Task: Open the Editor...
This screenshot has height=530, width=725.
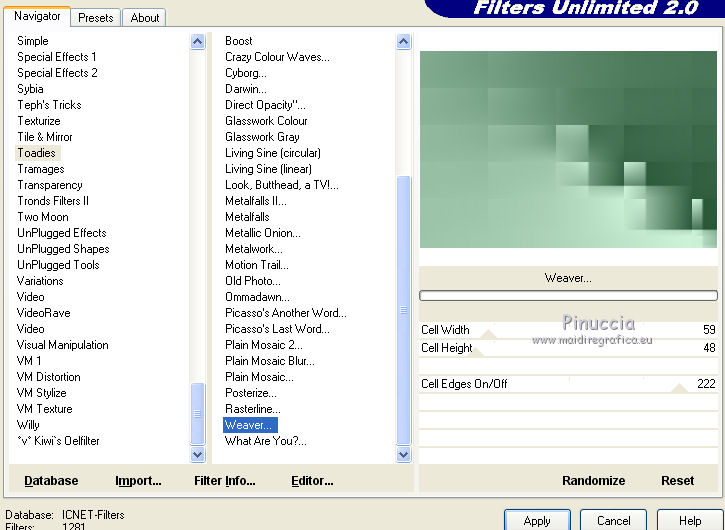Action: [312, 481]
